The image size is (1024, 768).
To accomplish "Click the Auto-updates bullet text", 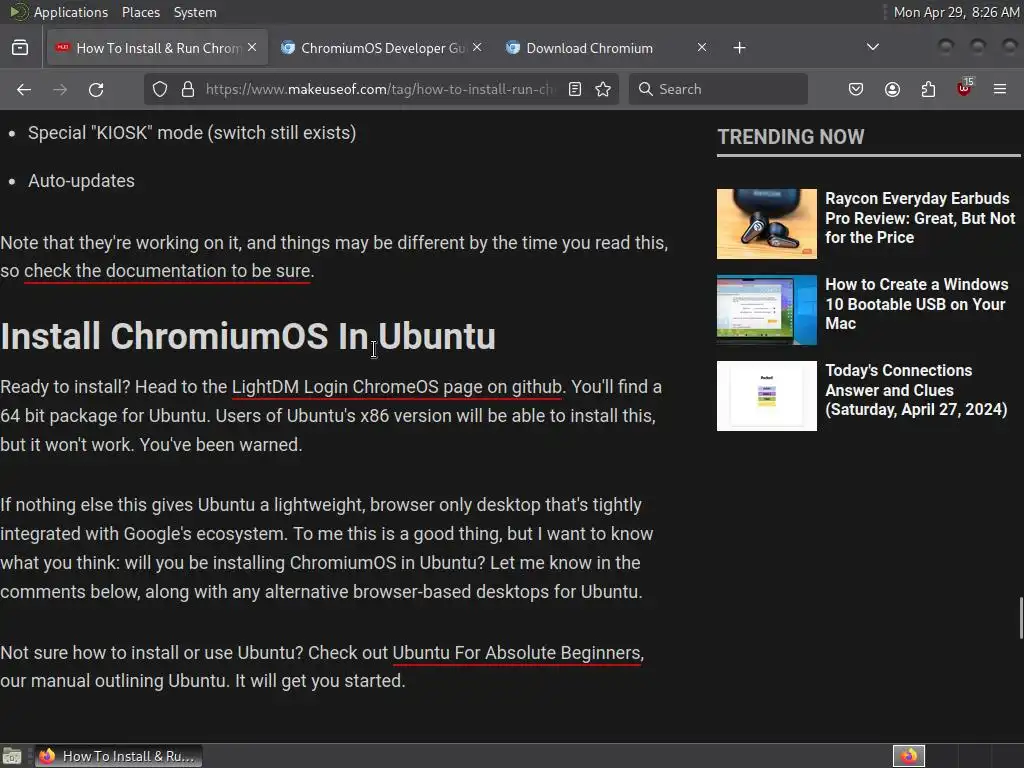I will point(81,181).
